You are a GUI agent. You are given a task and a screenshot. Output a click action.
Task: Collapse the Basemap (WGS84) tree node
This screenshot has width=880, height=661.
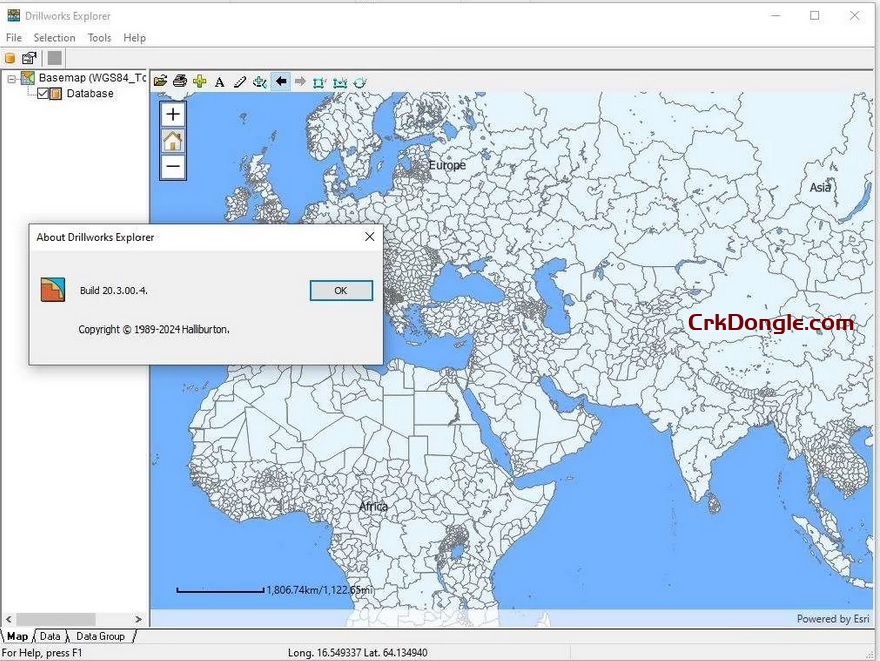[x=12, y=77]
